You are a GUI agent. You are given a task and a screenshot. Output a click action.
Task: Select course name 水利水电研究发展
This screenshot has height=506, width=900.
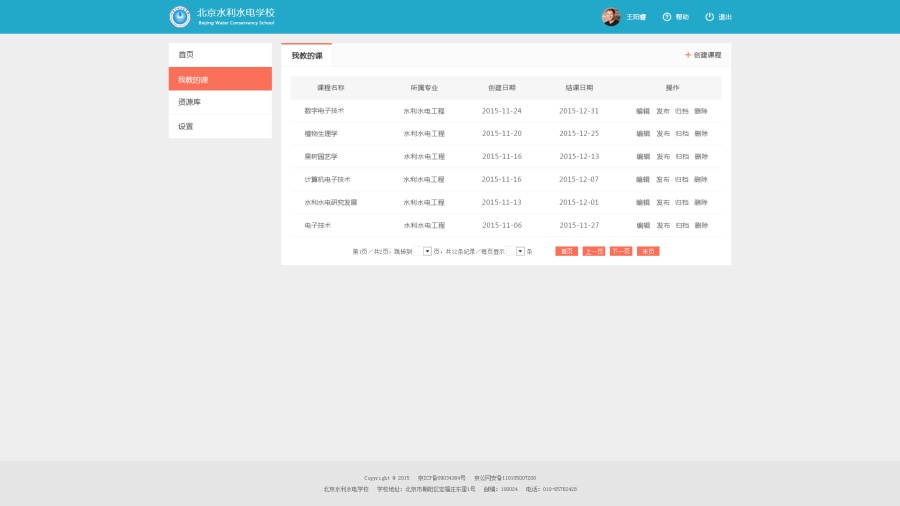click(331, 202)
